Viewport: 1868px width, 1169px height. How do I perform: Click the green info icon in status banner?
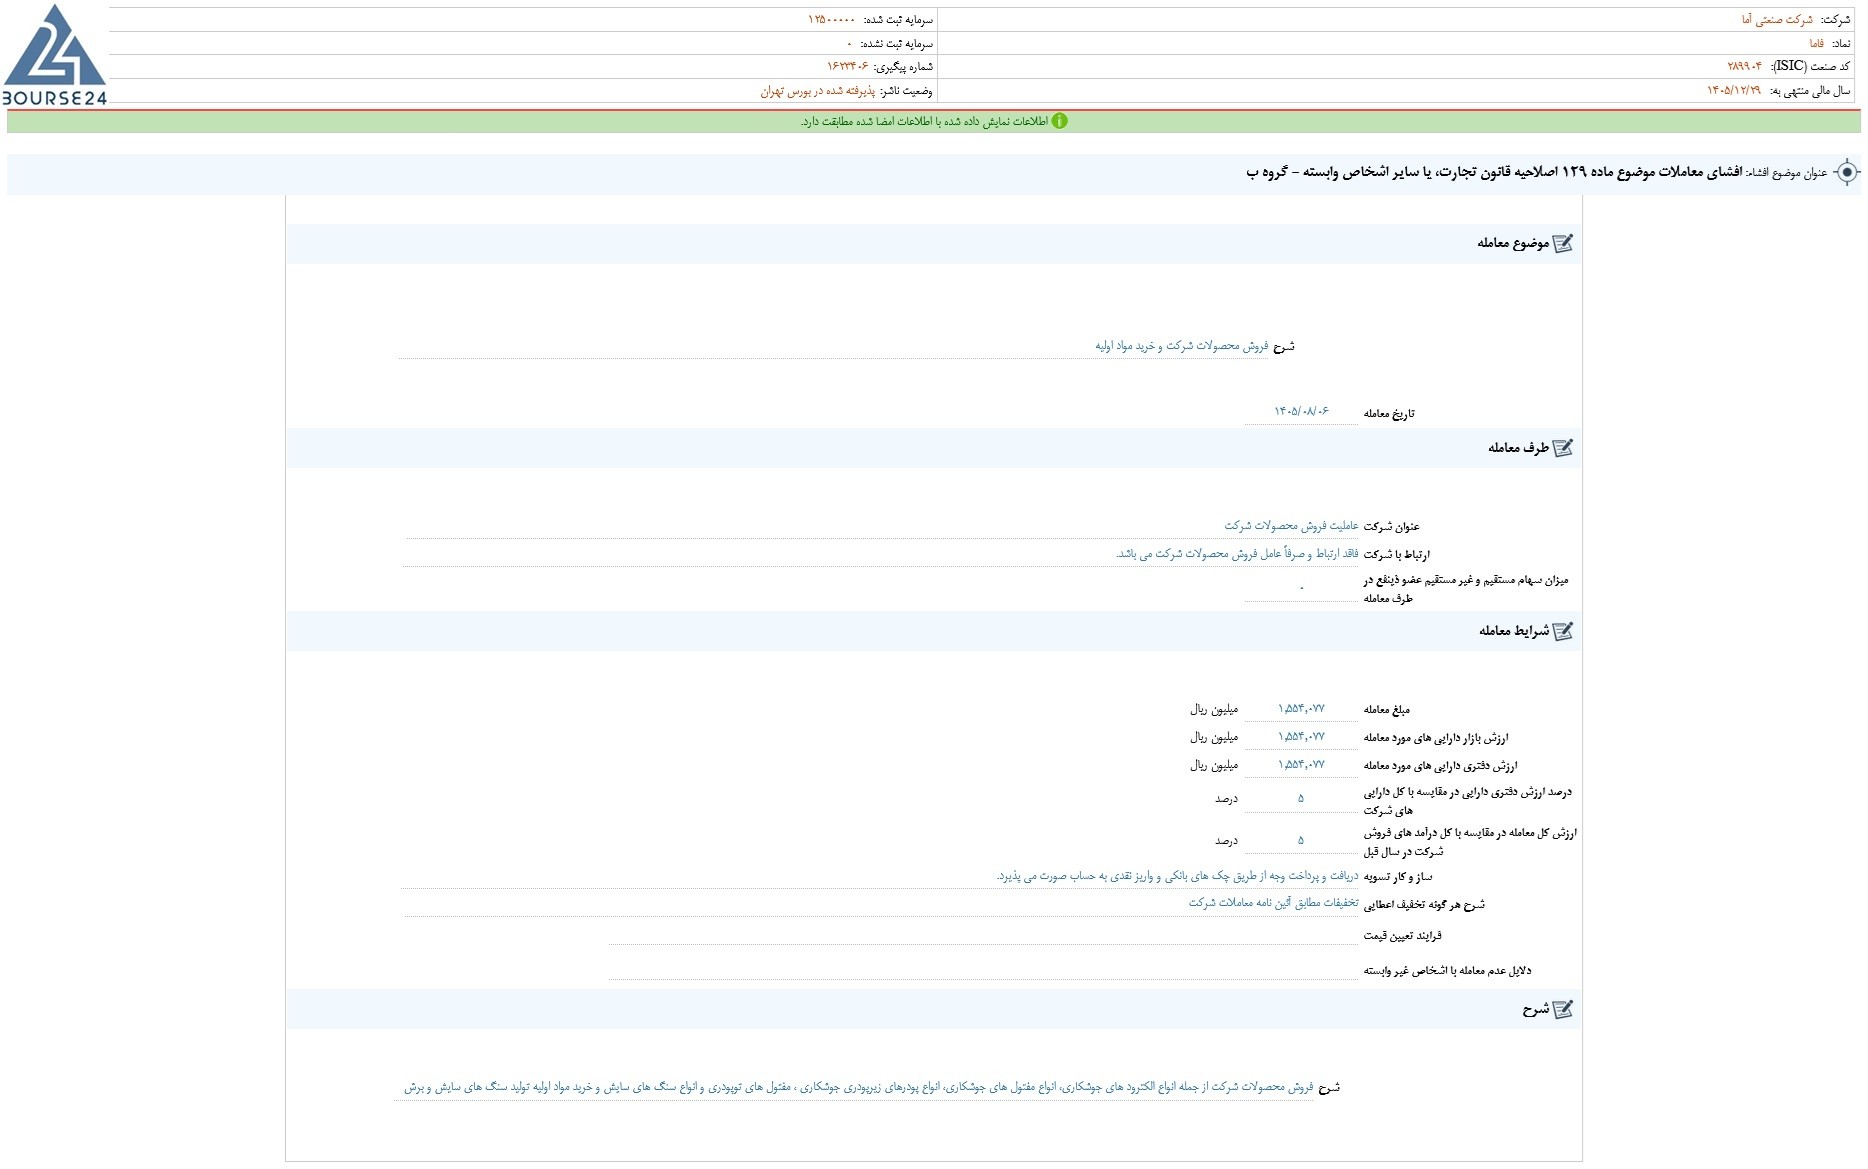point(1059,121)
